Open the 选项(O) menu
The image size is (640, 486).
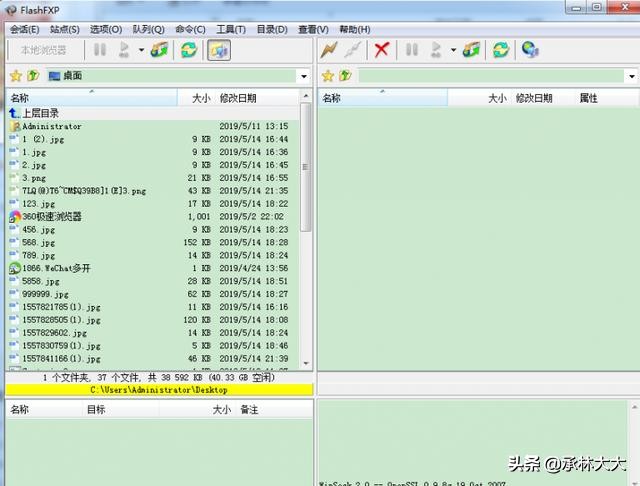[106, 29]
